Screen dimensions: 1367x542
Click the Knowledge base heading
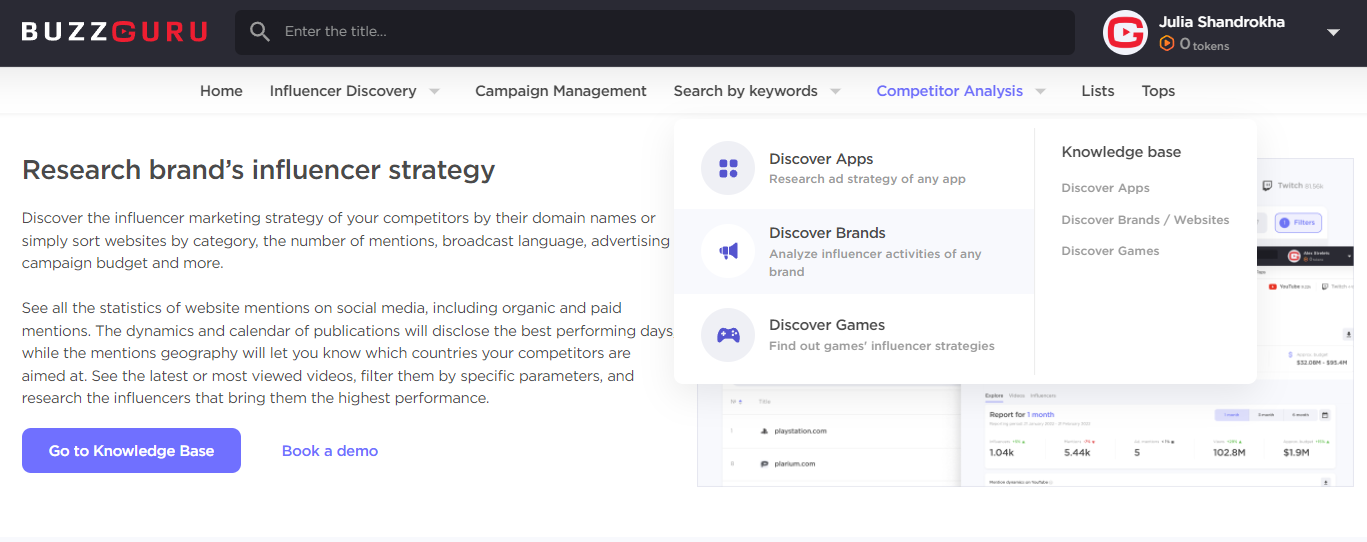[x=1121, y=152]
